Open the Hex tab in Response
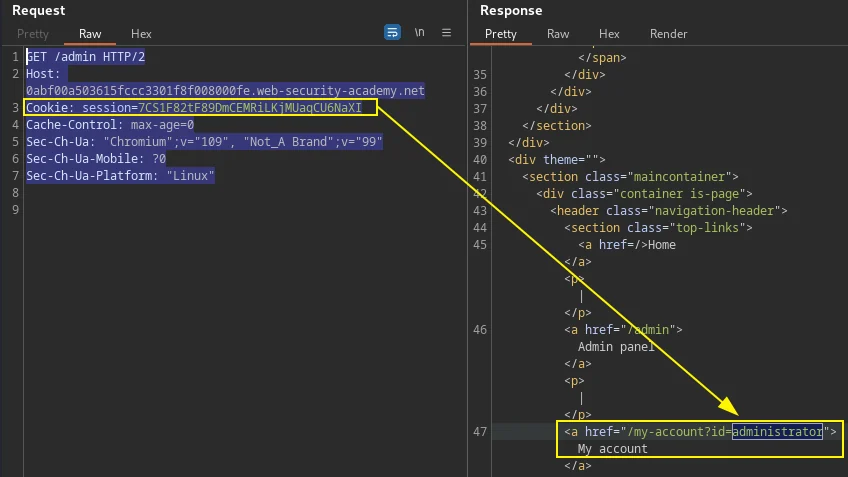Screen dimensions: 848x477 pyautogui.click(x=609, y=34)
